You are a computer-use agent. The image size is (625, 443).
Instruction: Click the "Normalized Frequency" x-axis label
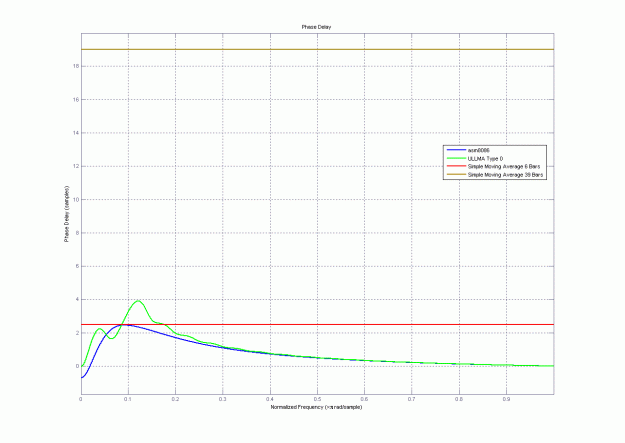coord(316,407)
